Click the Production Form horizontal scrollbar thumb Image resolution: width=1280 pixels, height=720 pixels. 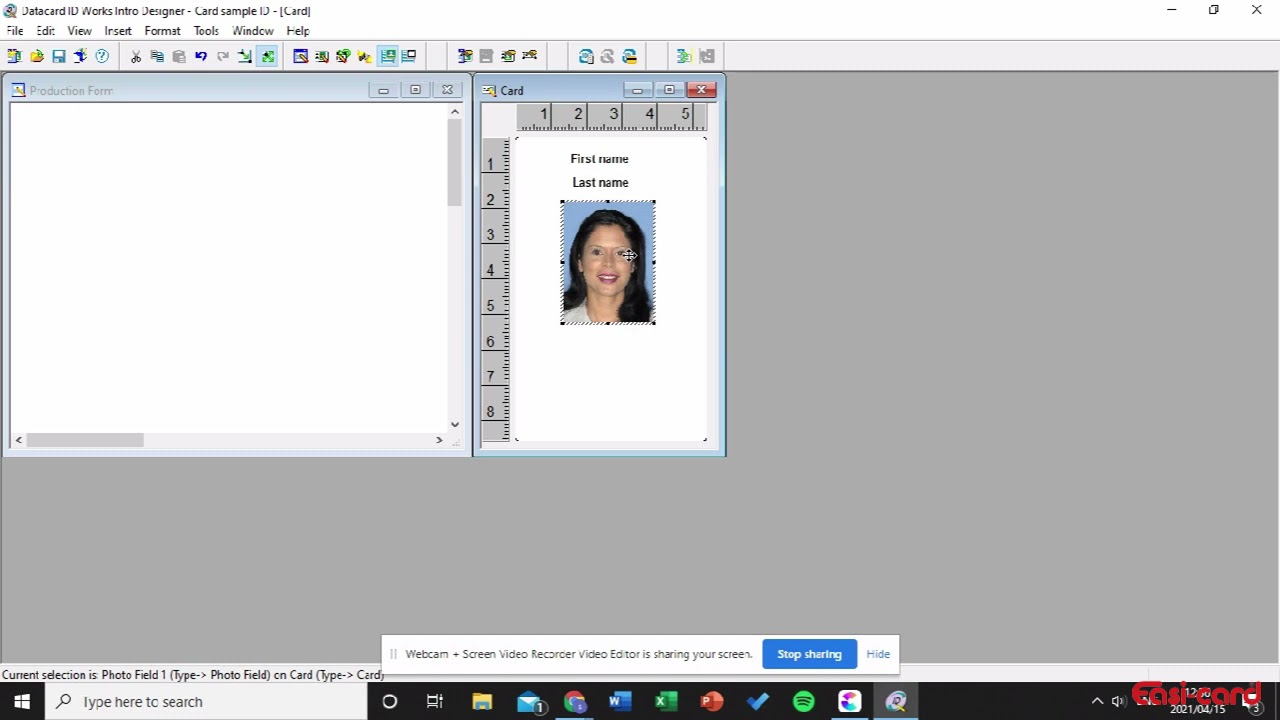(85, 440)
